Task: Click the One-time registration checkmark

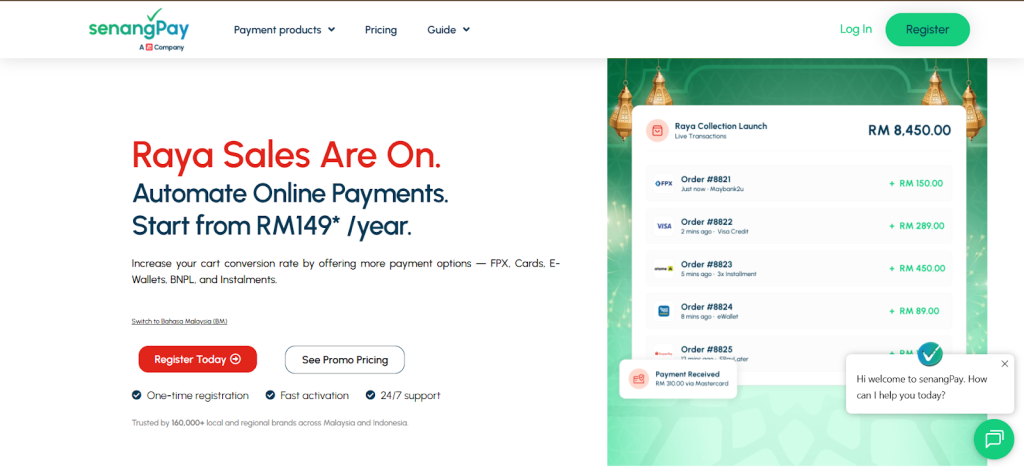Action: coord(137,395)
